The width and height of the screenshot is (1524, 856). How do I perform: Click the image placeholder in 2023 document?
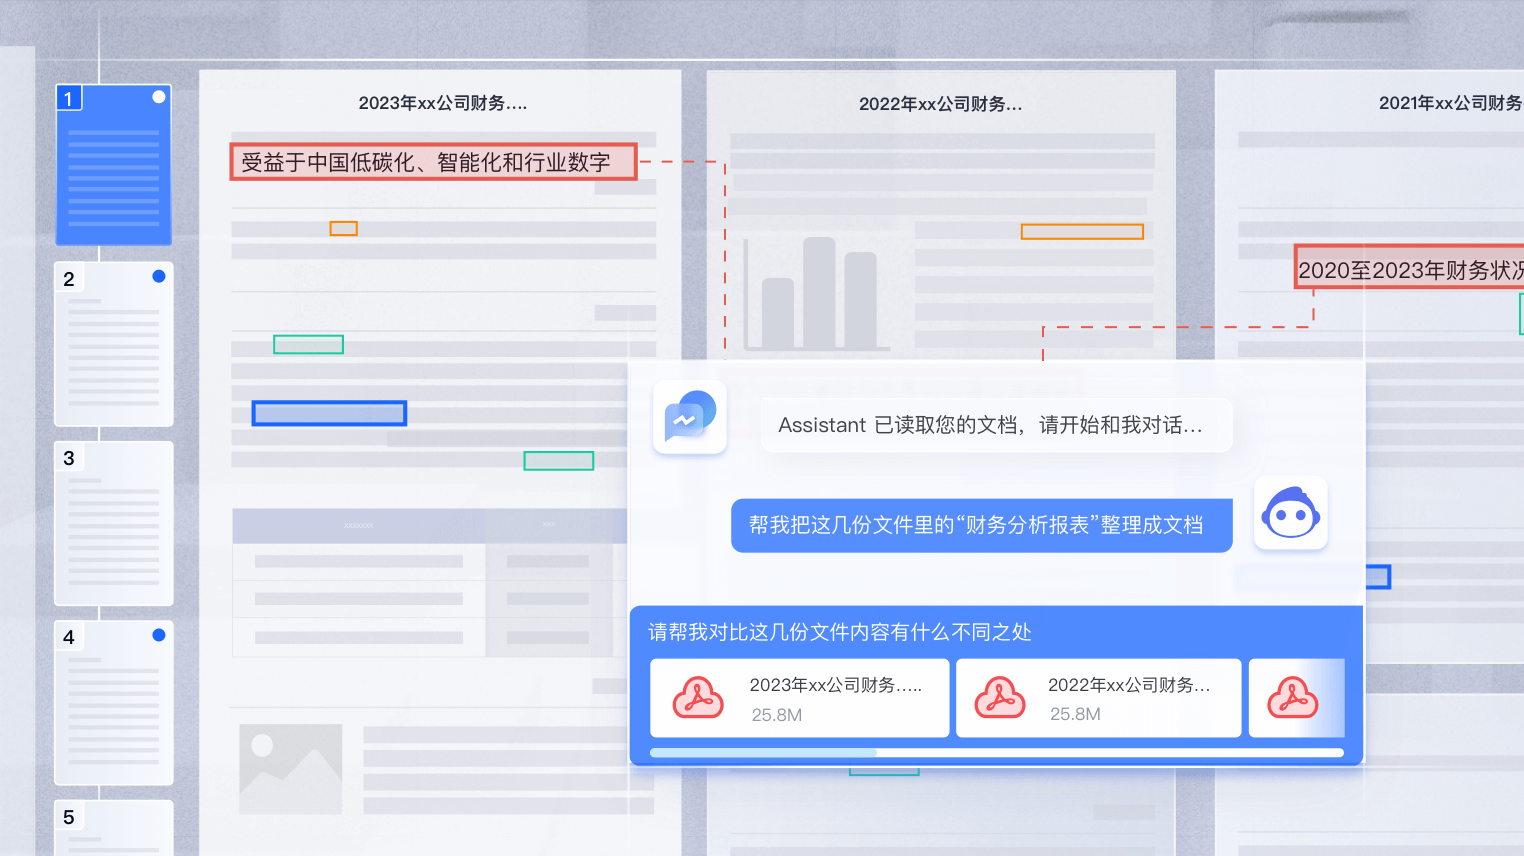290,768
